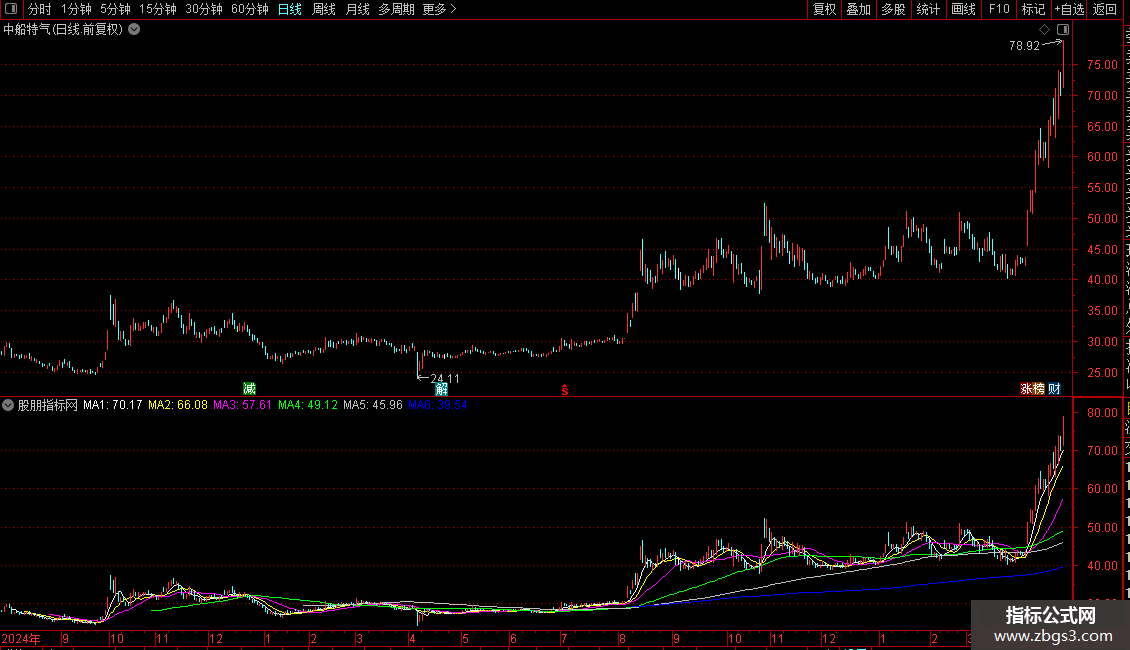Click the 复权 button

(824, 9)
